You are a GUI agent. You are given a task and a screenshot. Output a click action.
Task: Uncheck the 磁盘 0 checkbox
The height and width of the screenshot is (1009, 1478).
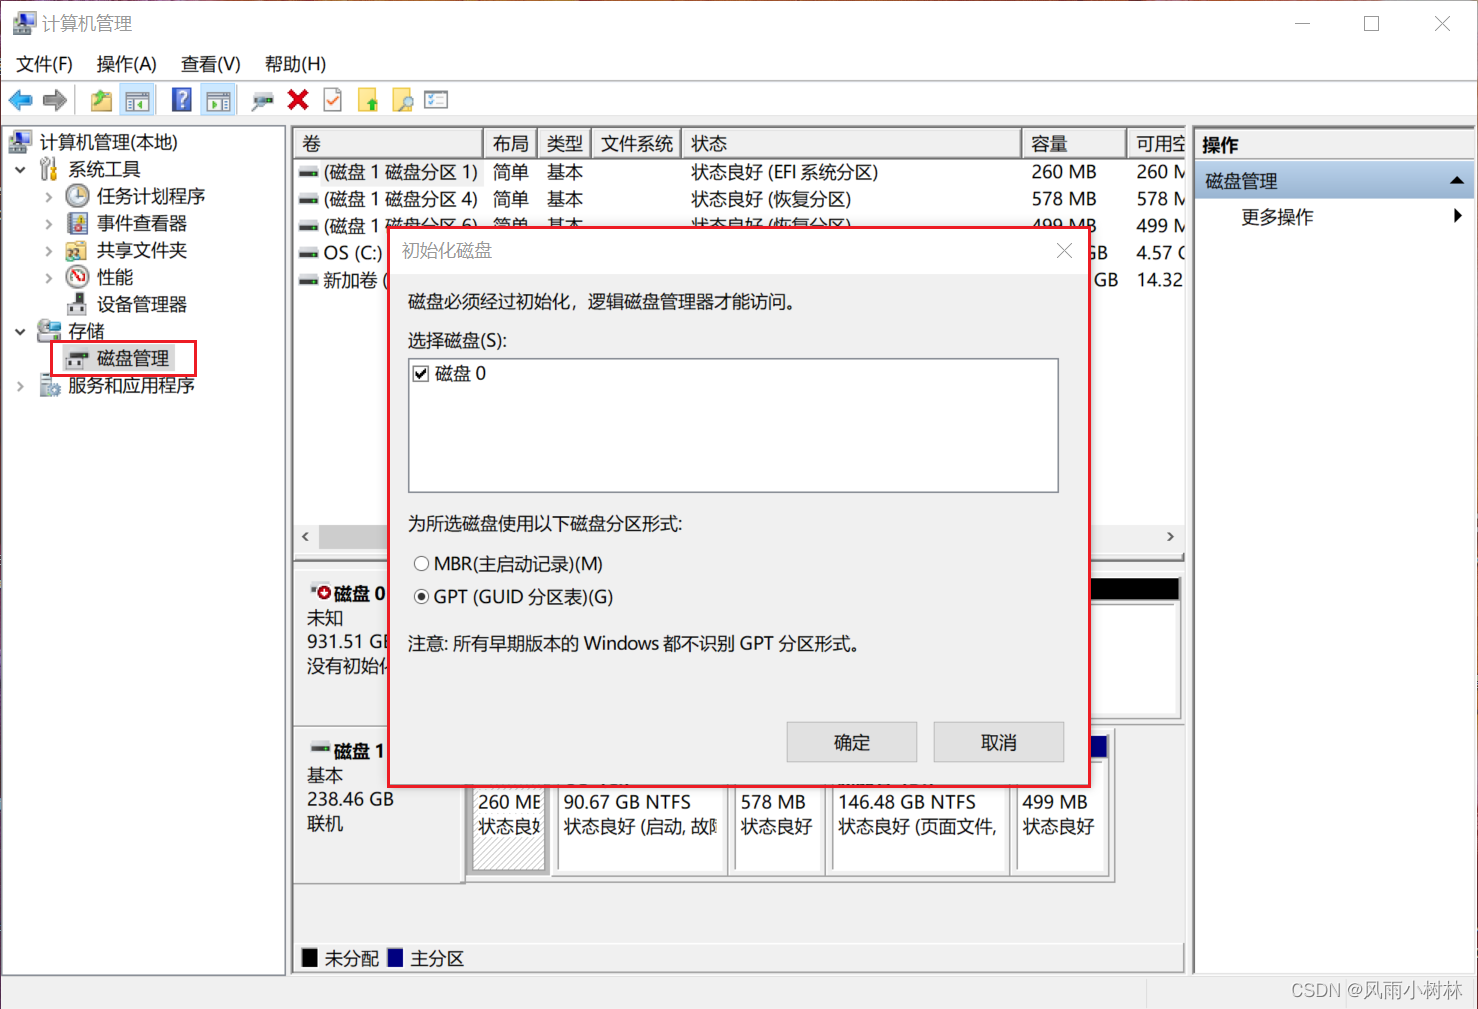click(x=421, y=374)
